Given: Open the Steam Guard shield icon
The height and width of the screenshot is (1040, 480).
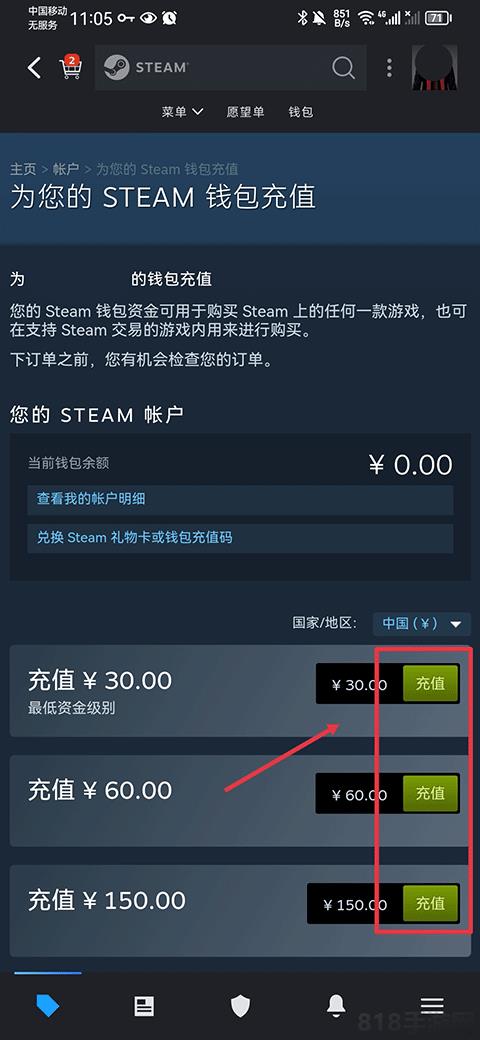Looking at the screenshot, I should point(240,1006).
